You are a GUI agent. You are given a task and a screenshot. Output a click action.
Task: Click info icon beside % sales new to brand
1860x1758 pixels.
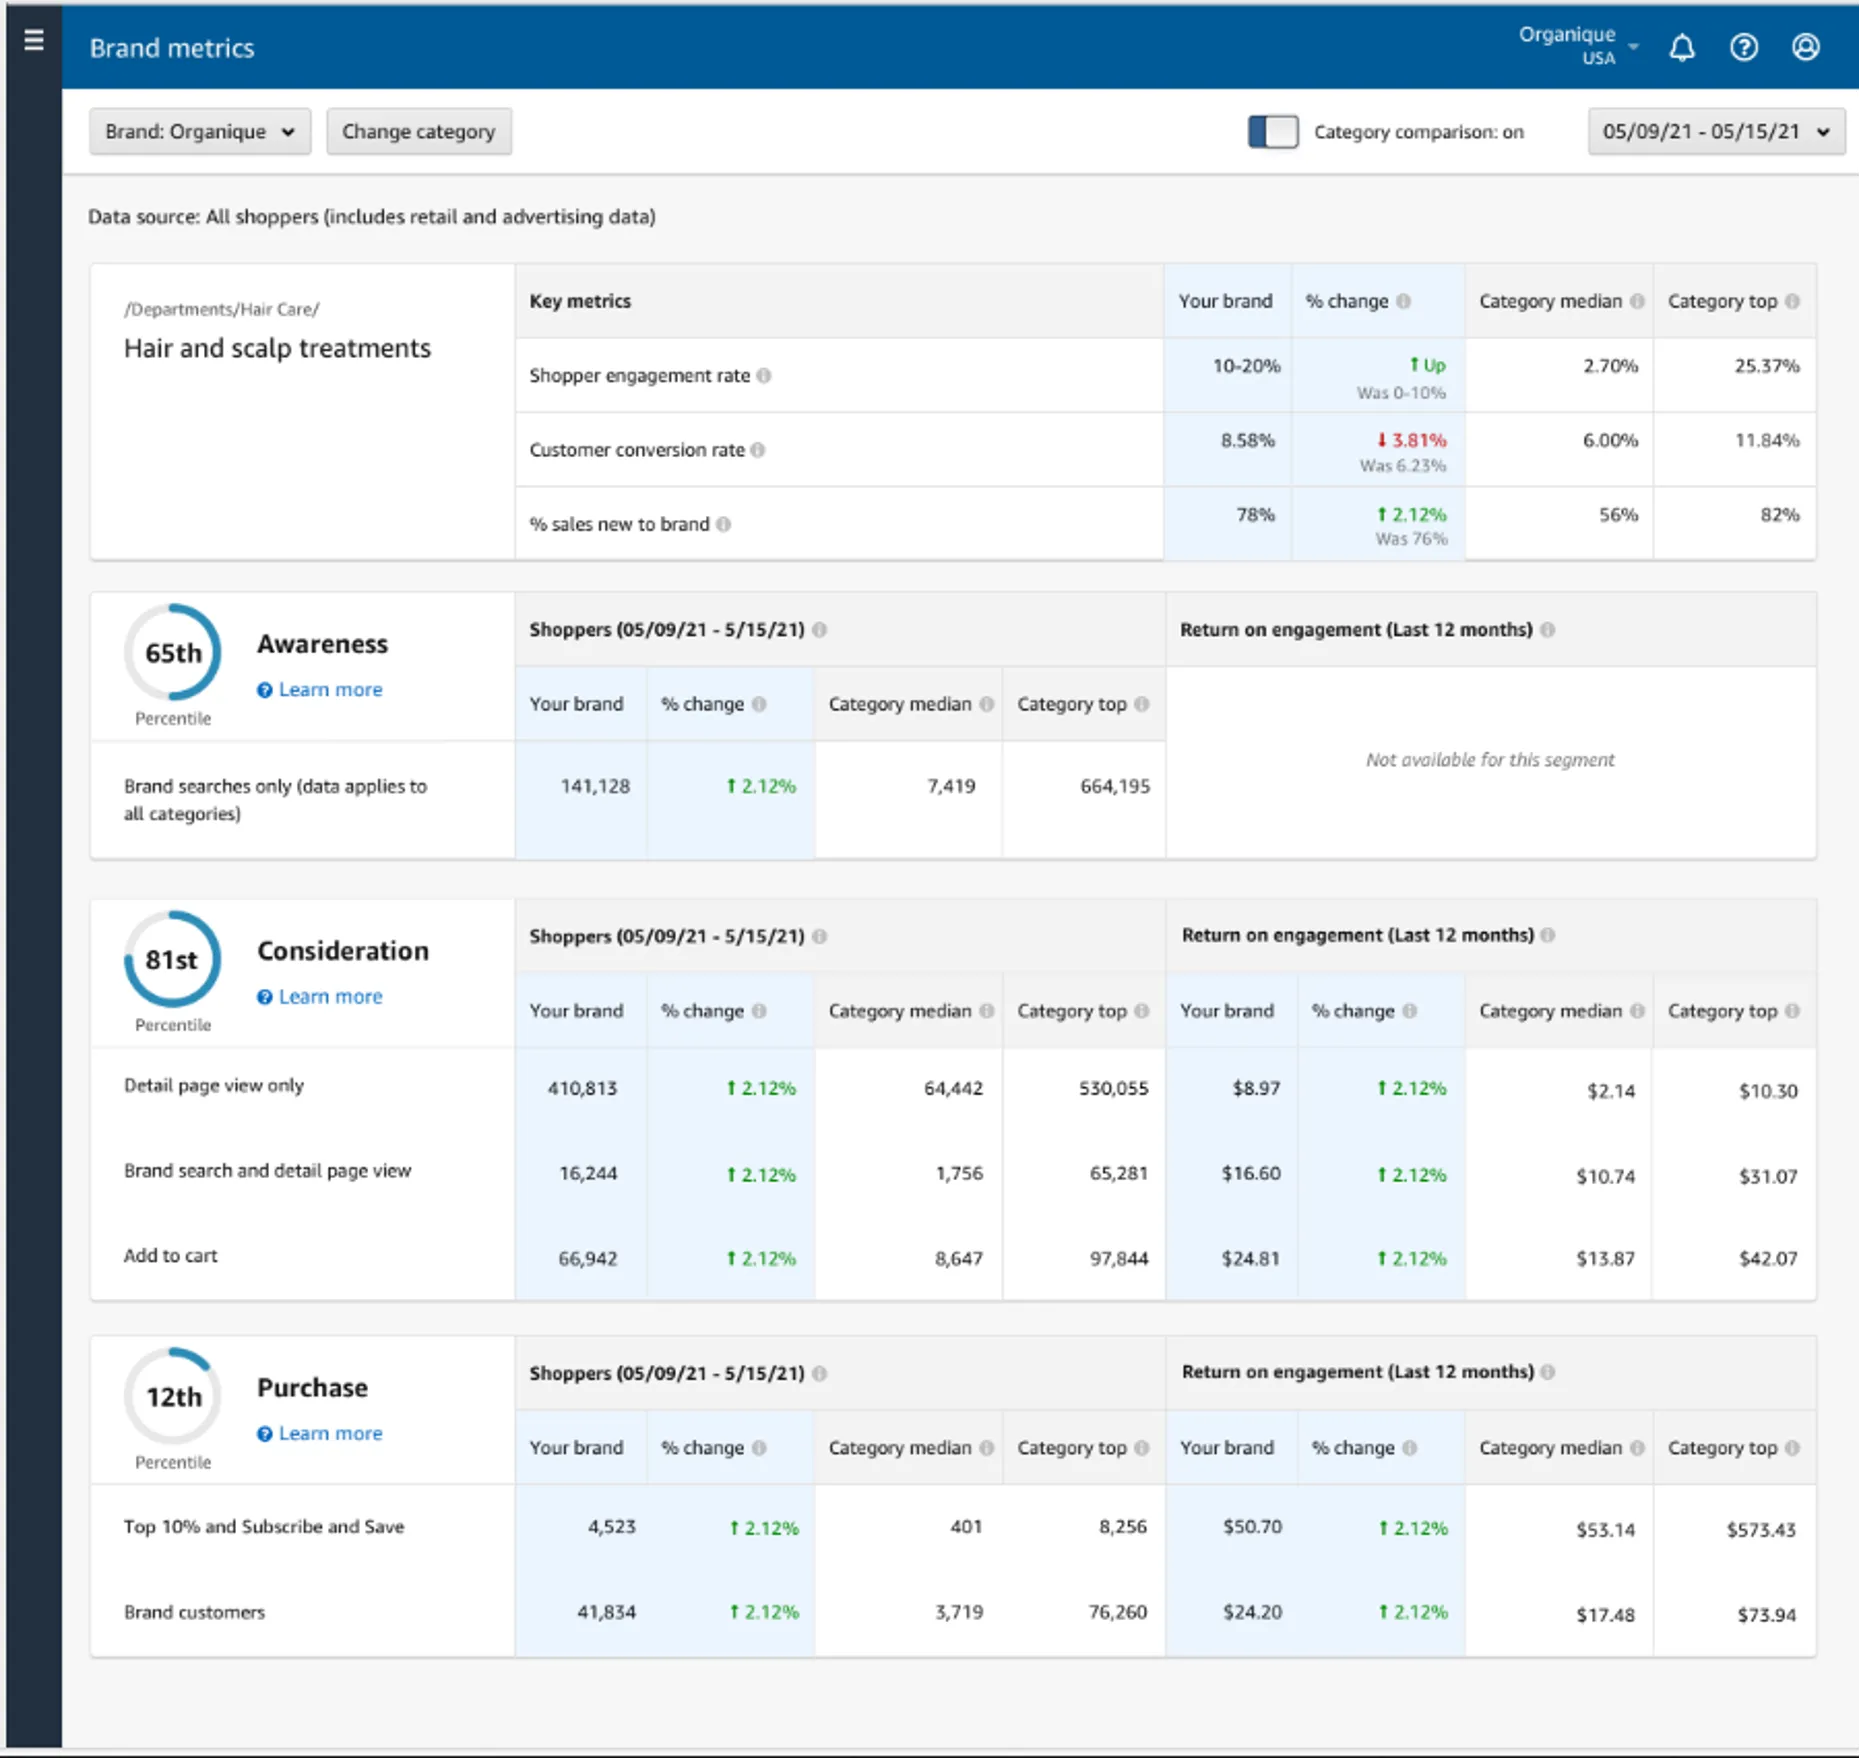point(723,524)
